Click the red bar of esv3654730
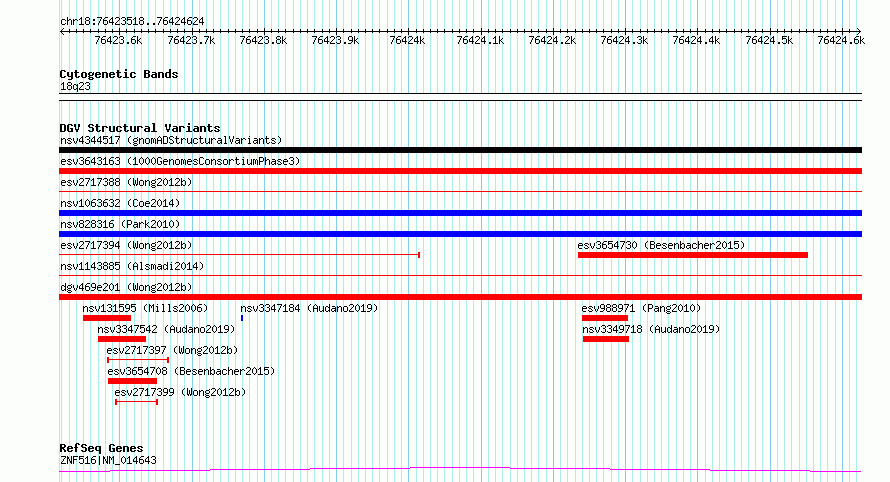 tap(692, 255)
